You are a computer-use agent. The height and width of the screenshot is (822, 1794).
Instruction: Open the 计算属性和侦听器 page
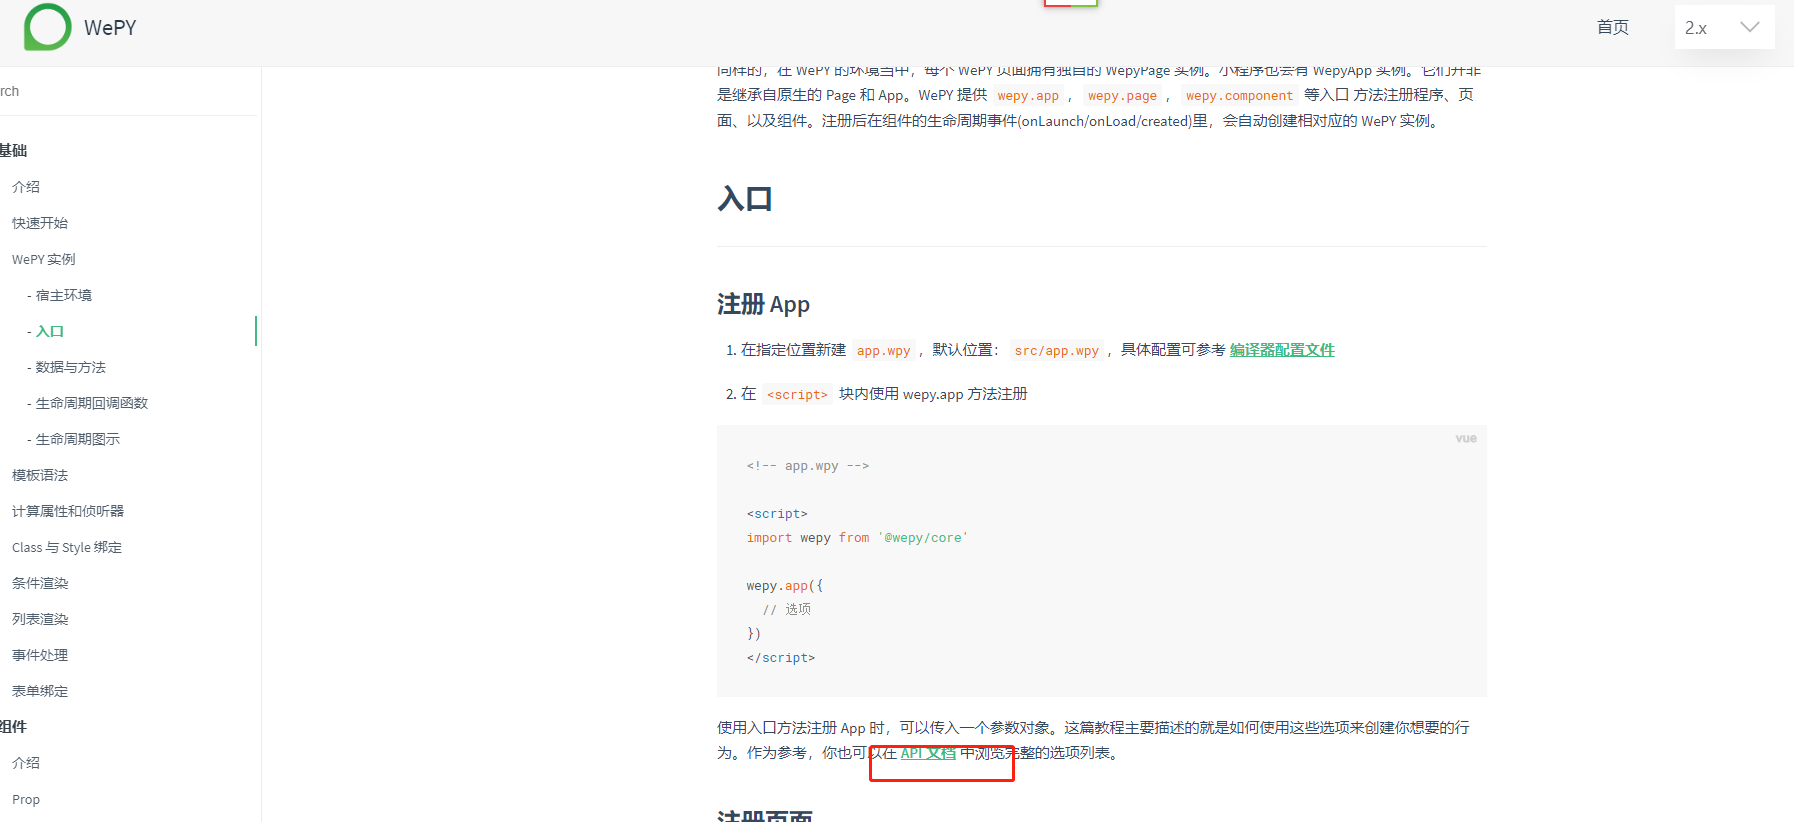[x=68, y=511]
